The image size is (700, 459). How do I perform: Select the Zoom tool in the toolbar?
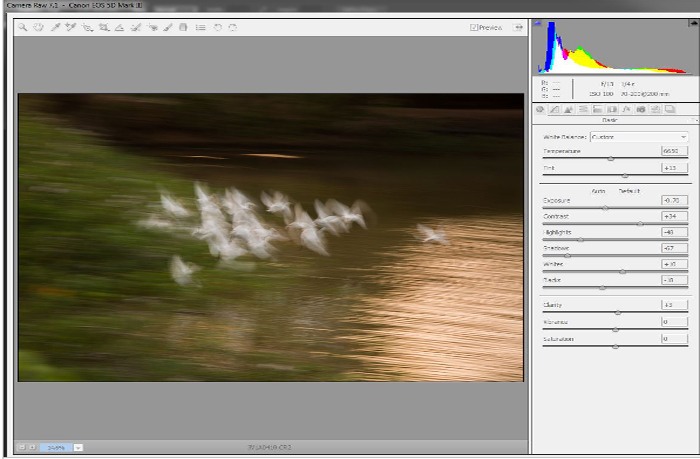[x=22, y=28]
